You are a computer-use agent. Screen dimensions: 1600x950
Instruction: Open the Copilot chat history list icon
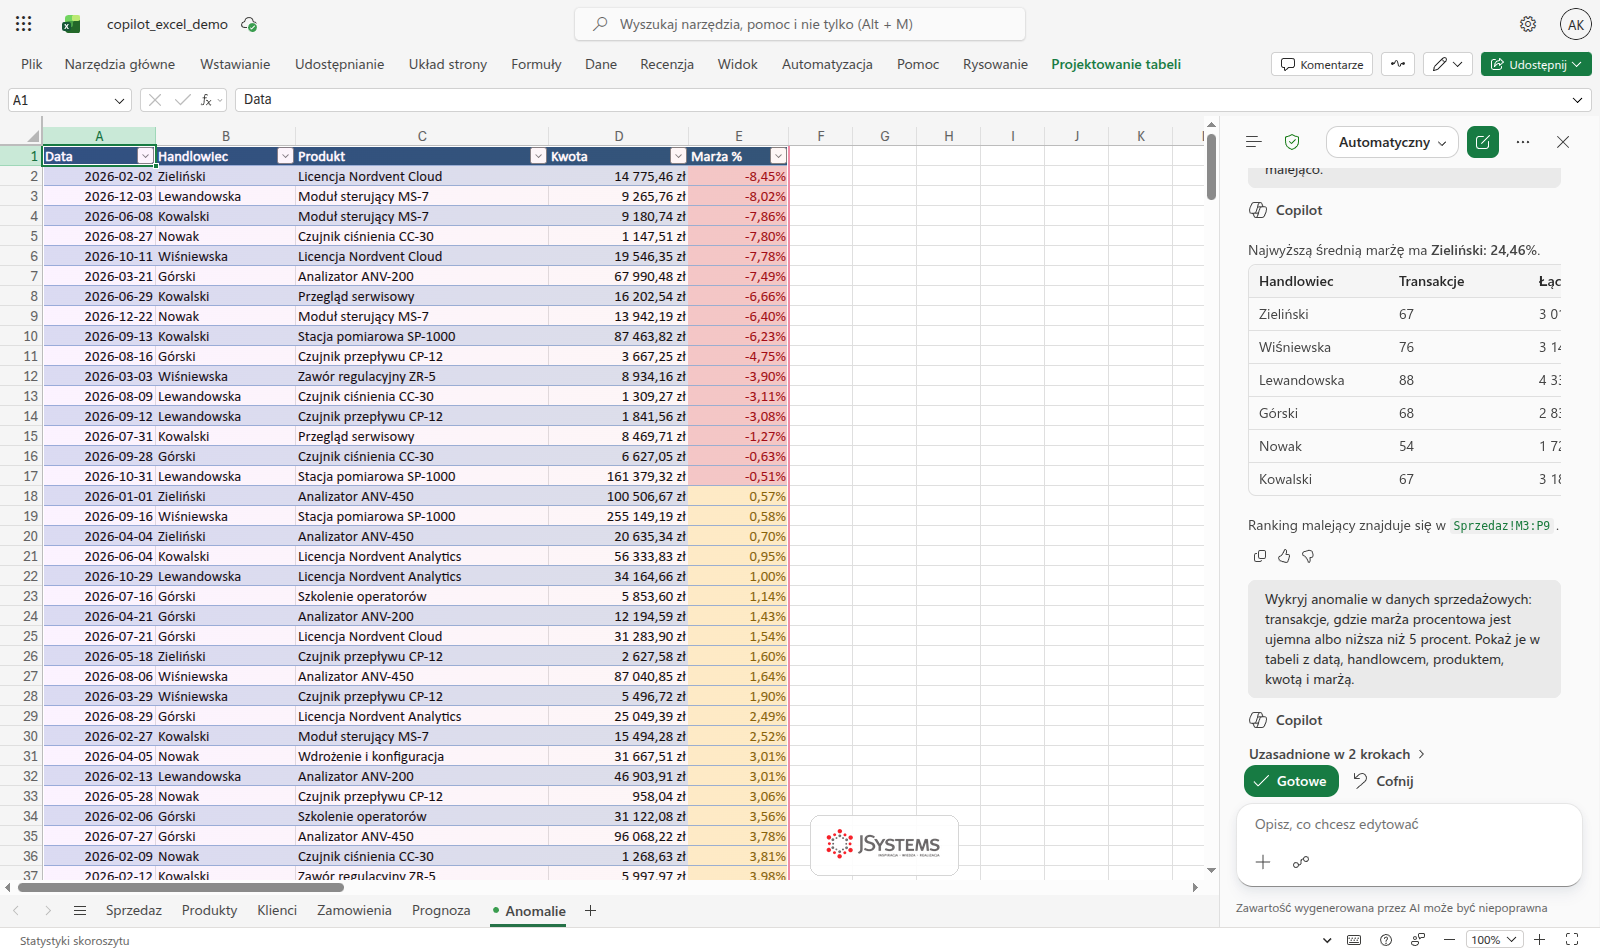click(1254, 142)
